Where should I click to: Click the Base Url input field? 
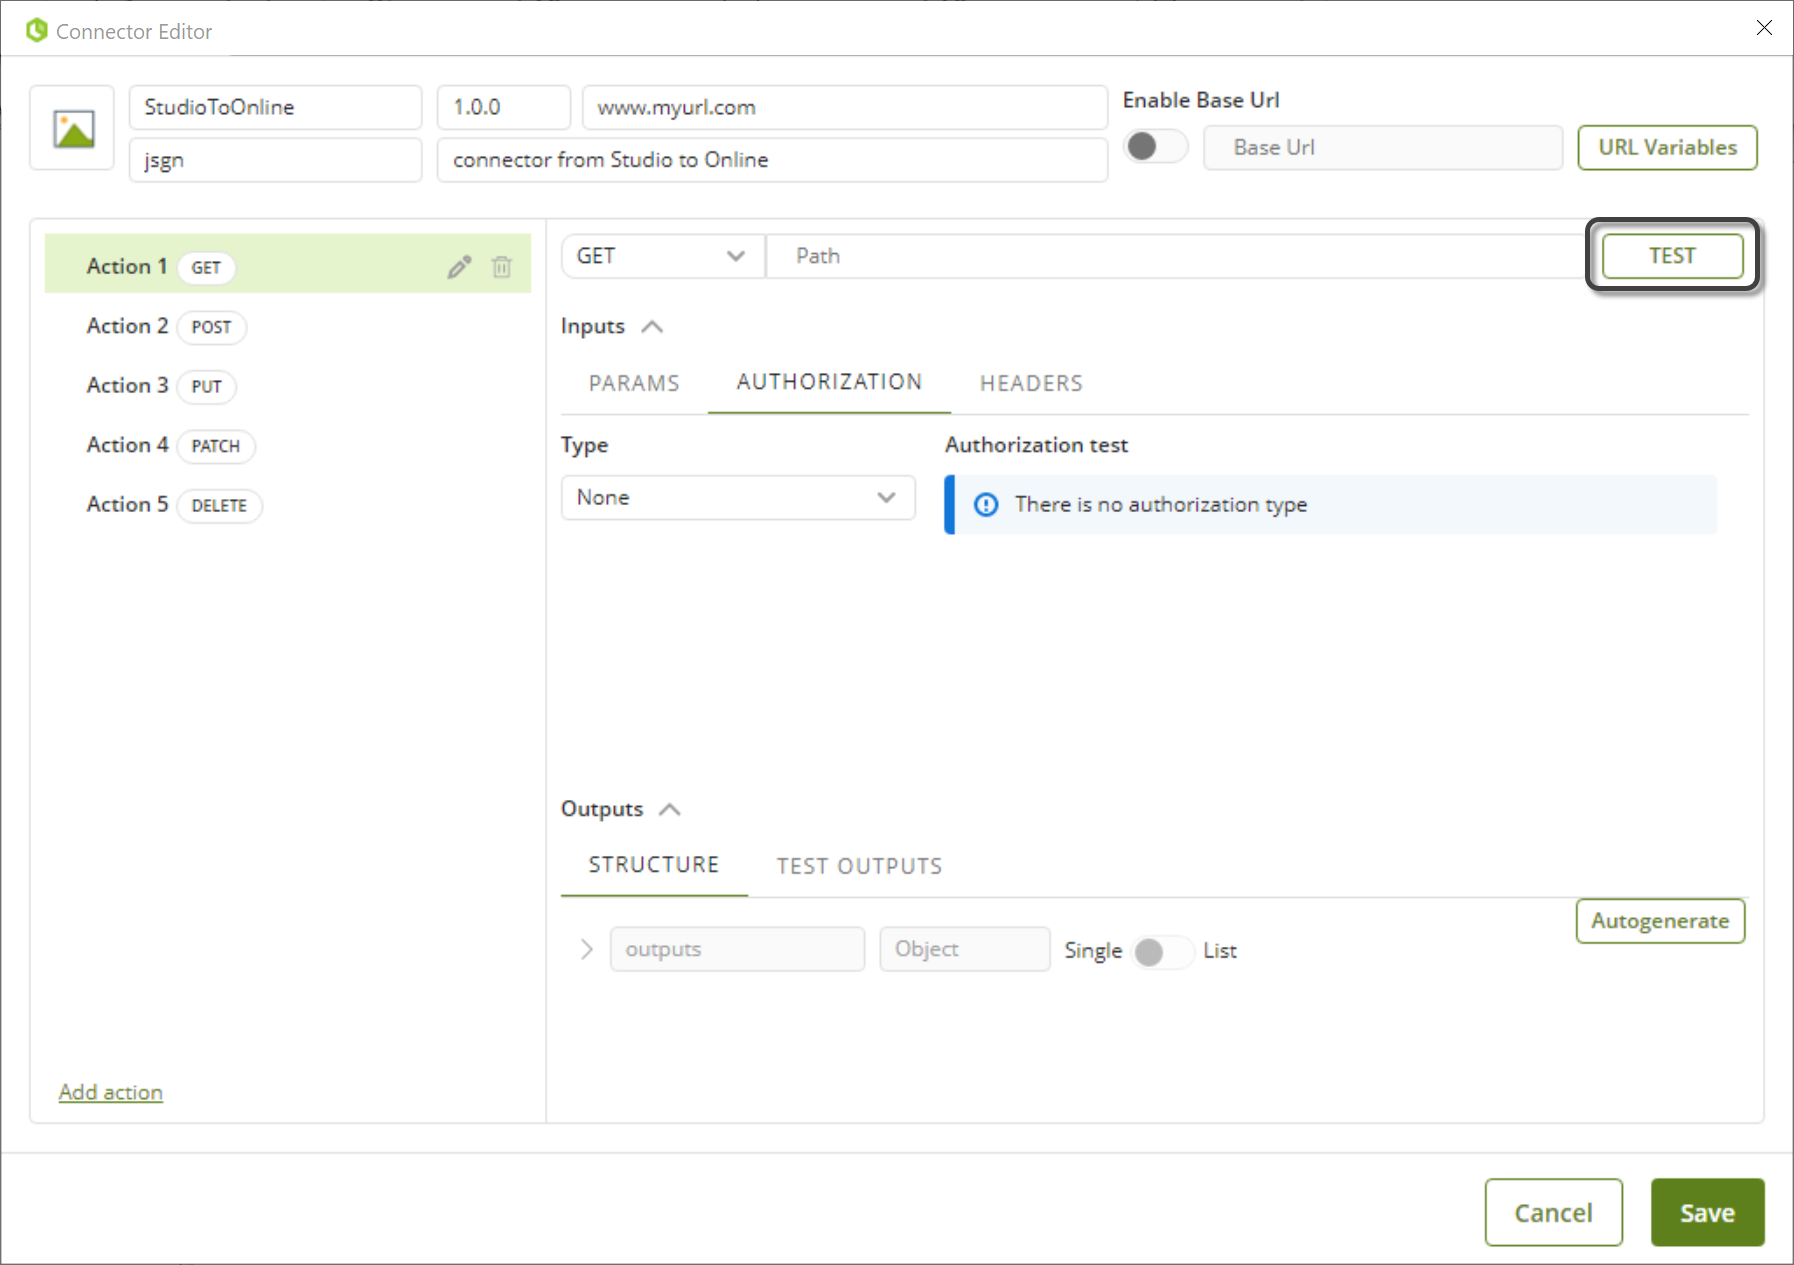(x=1383, y=148)
